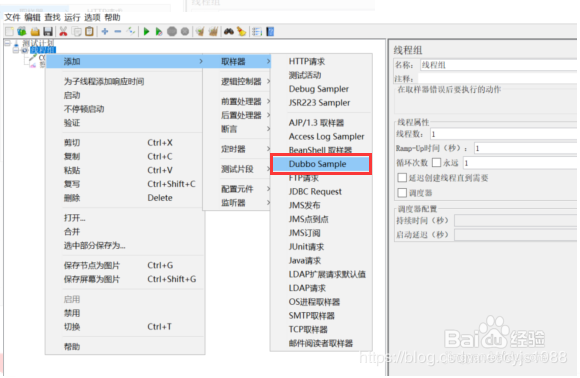Screen dimensions: 580x378
Task: Click the Start no pauses icon
Action: click(x=159, y=32)
